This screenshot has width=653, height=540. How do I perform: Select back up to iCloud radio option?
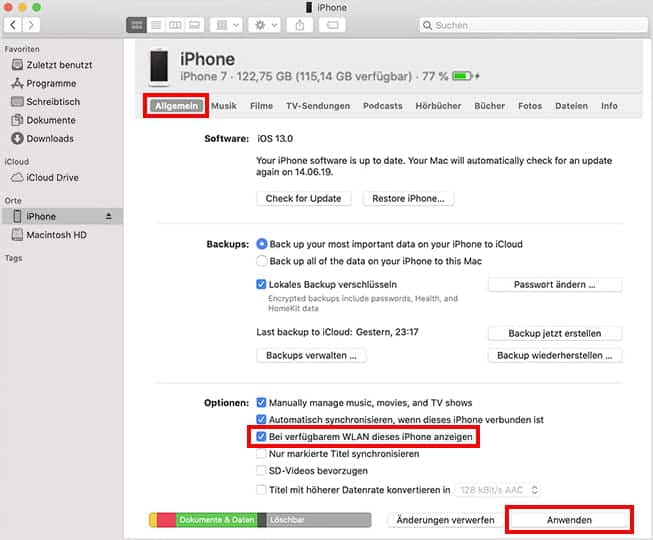[x=262, y=244]
